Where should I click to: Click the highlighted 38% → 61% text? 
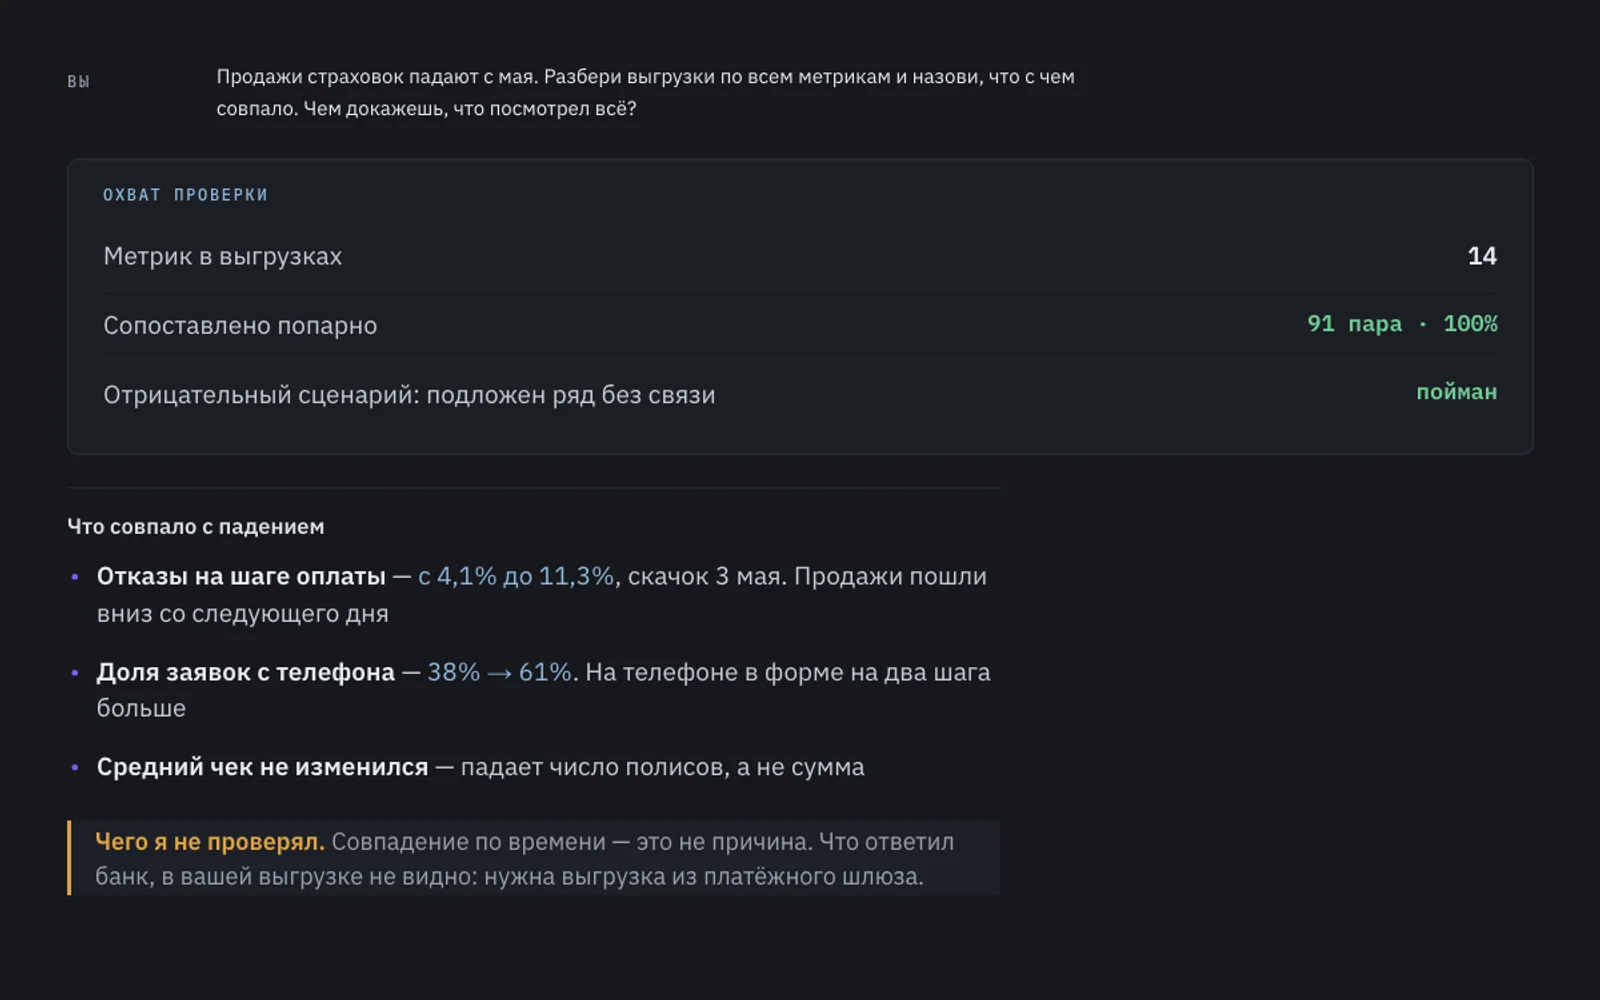pyautogui.click(x=499, y=672)
